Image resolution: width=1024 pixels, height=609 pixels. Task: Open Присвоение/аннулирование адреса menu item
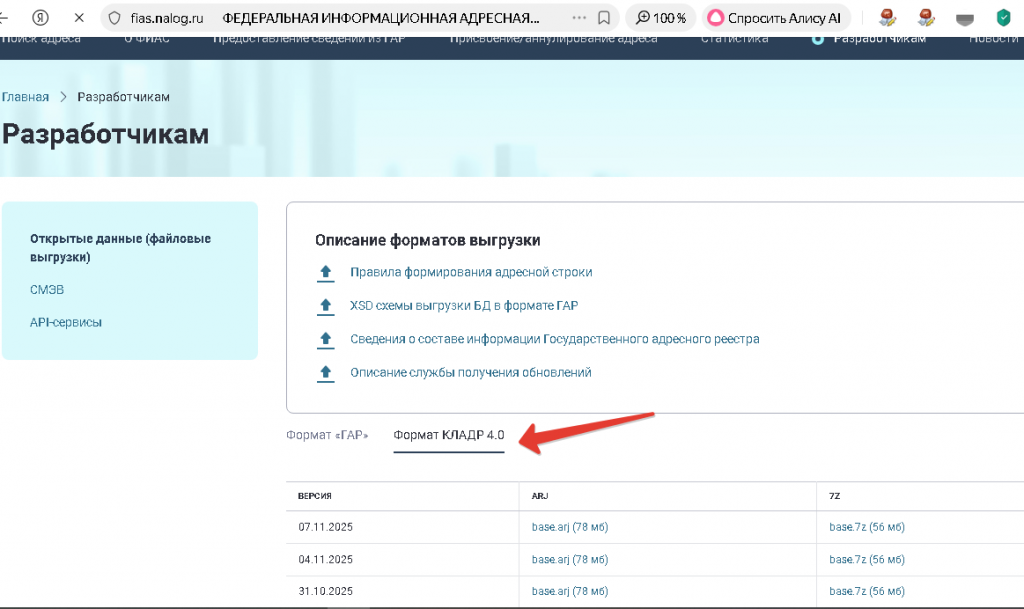point(554,39)
